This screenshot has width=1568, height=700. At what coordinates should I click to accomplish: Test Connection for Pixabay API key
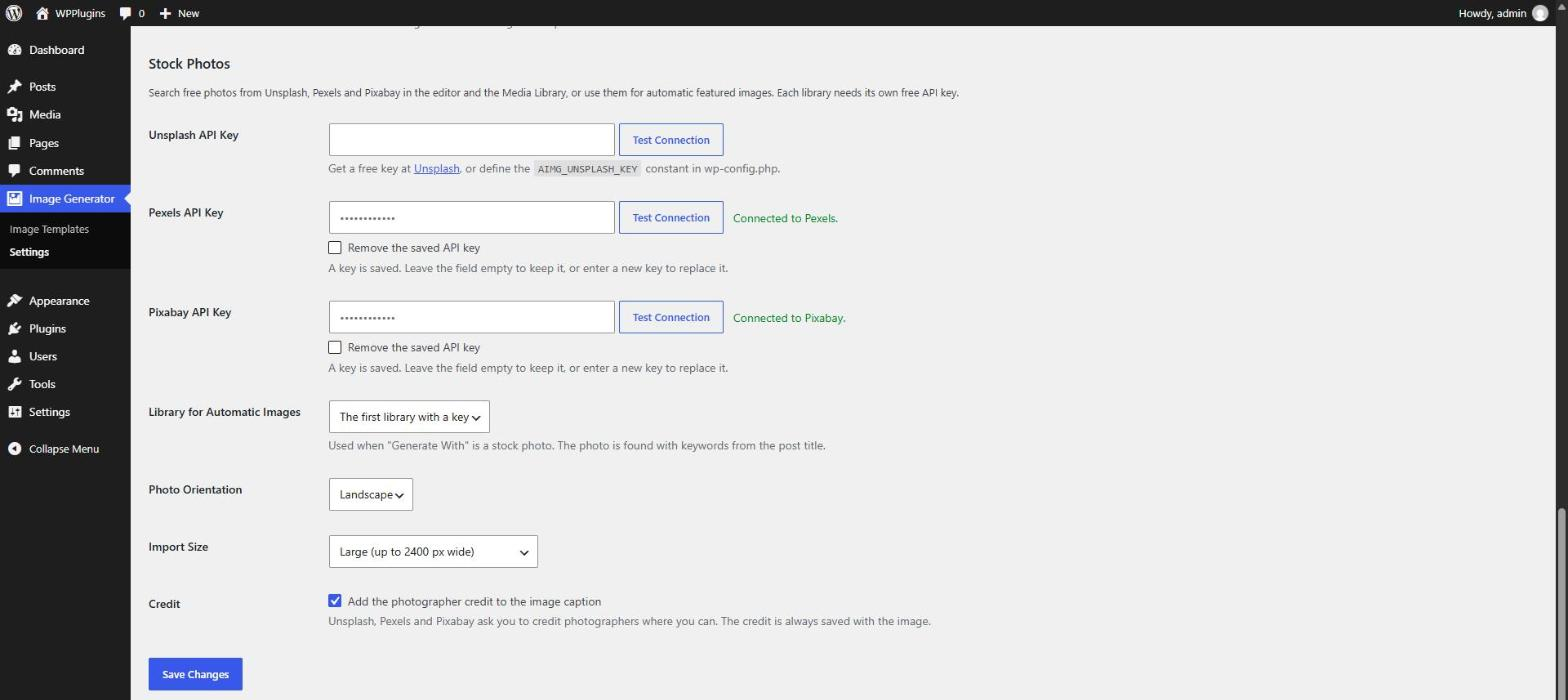coord(671,318)
